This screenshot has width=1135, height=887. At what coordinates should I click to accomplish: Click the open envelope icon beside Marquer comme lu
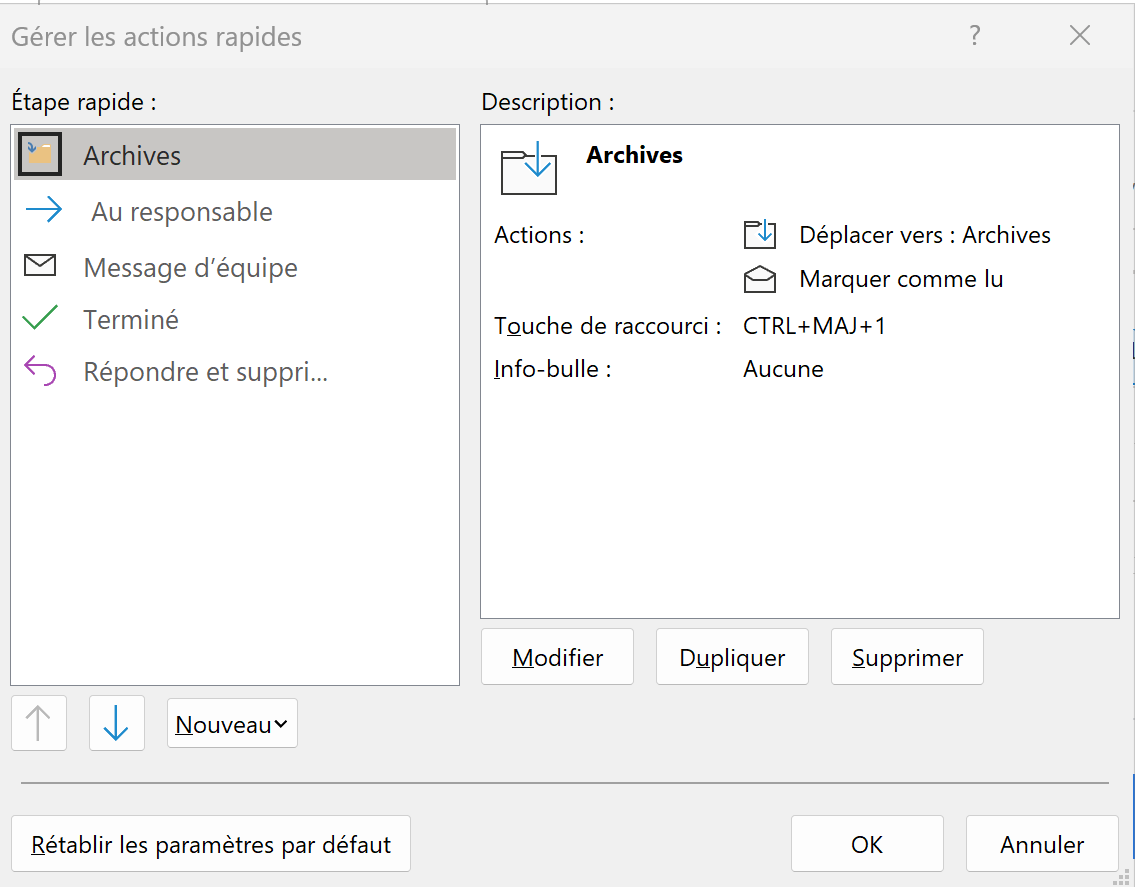(x=759, y=279)
